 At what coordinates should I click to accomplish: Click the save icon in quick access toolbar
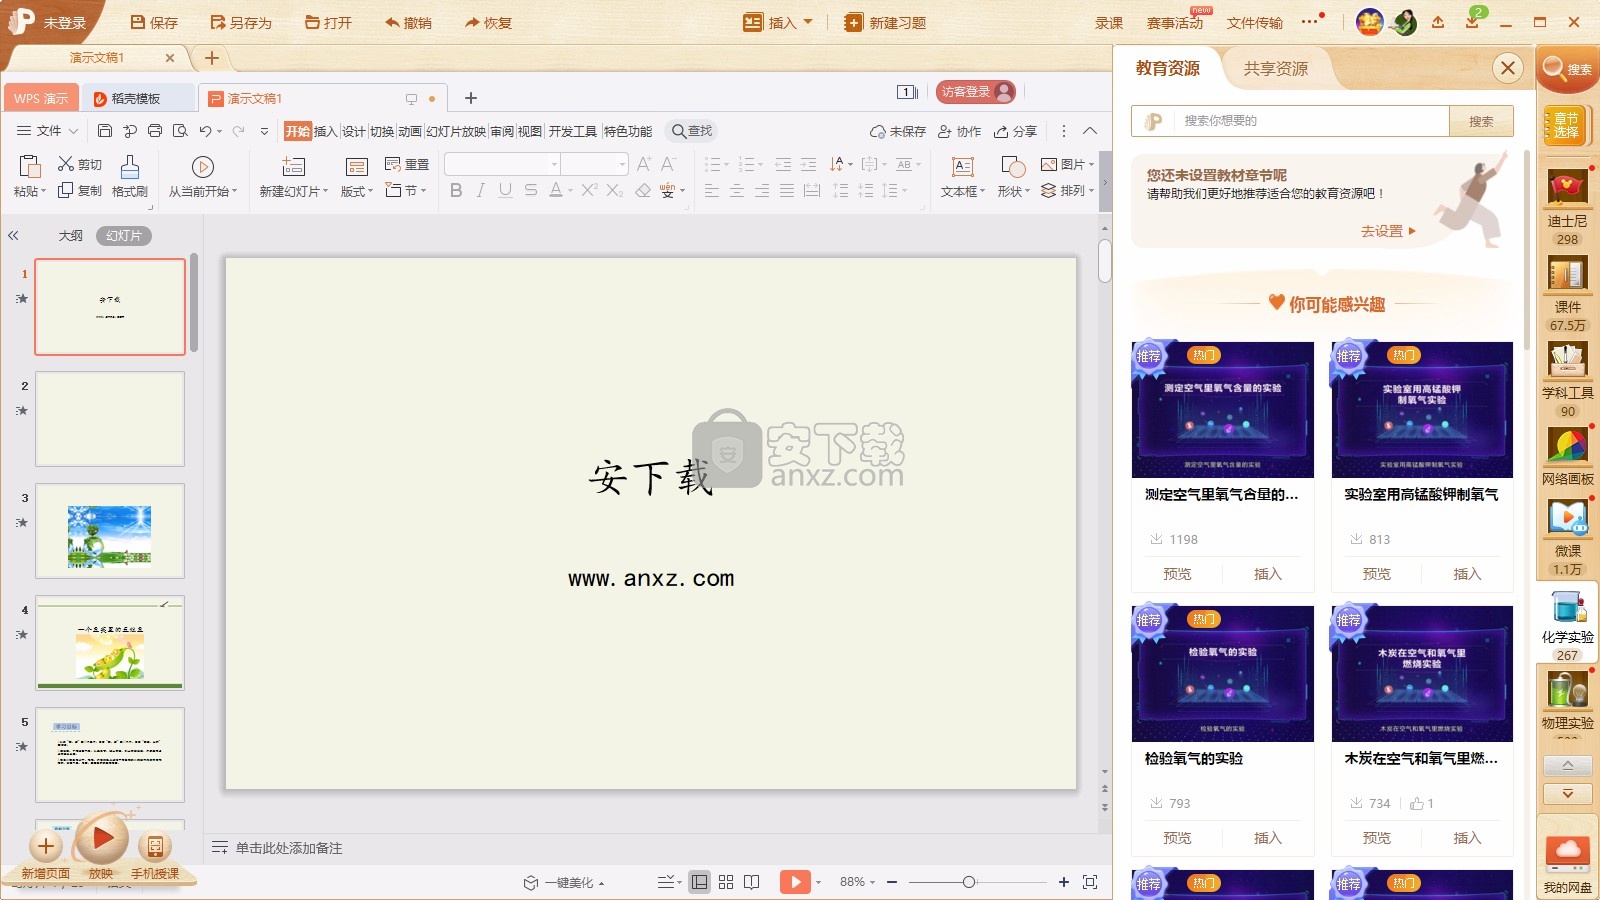pyautogui.click(x=104, y=131)
